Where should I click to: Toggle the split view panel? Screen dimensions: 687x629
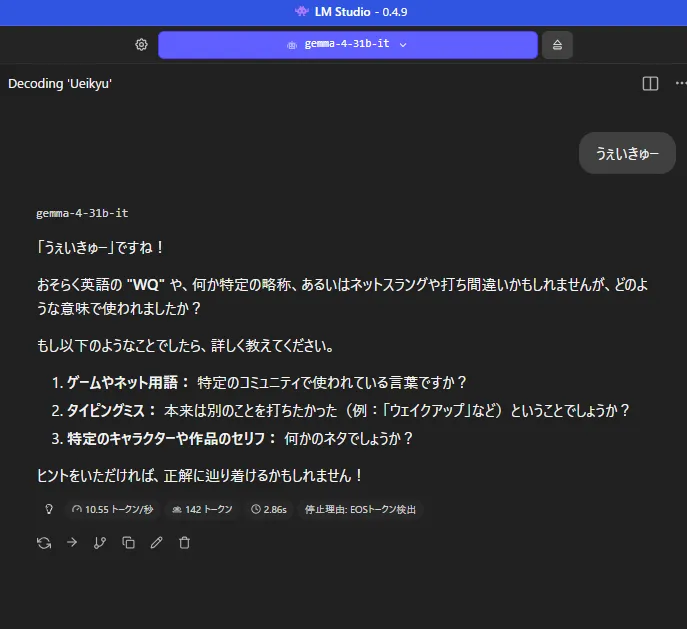650,84
